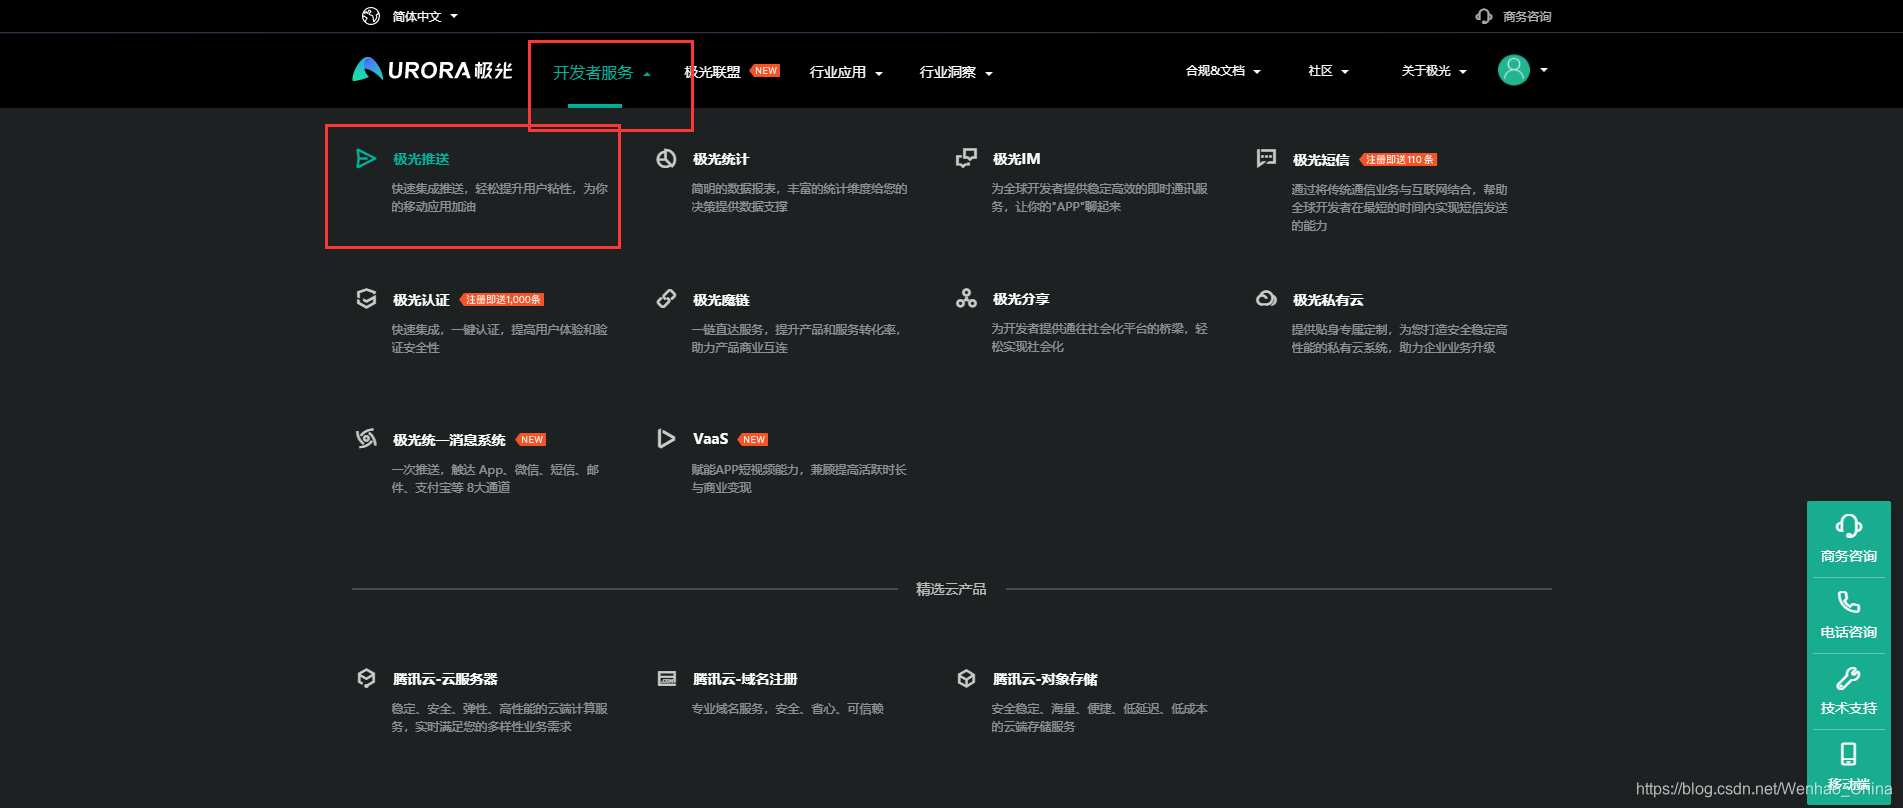This screenshot has height=808, width=1903.
Task: Click the 极光统计 description text
Action: coord(800,197)
